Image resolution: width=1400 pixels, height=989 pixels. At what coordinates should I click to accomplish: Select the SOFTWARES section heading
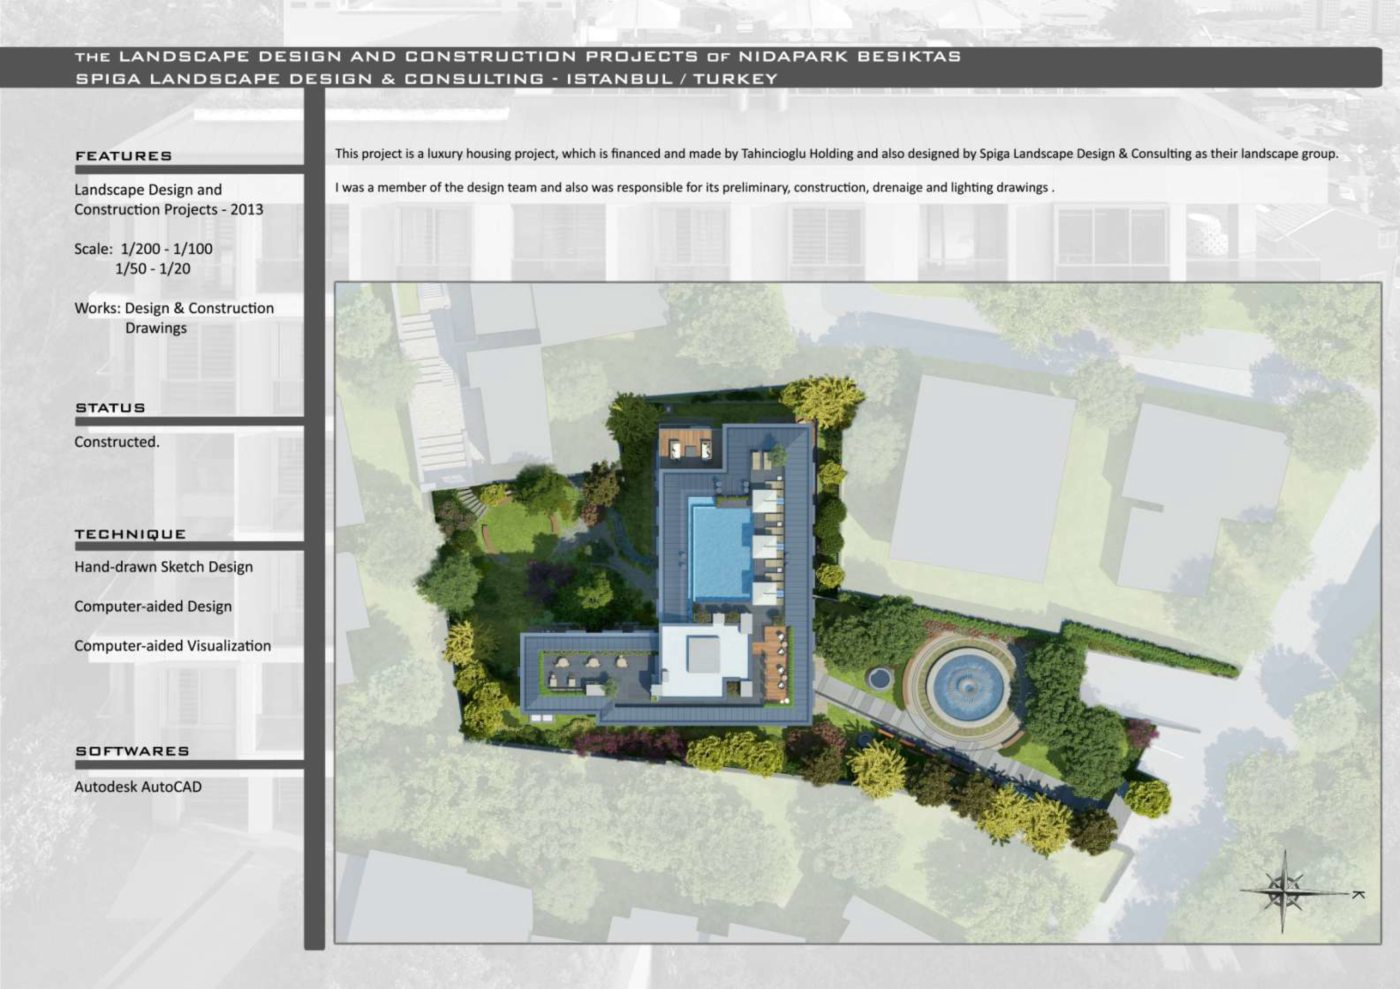(x=132, y=751)
